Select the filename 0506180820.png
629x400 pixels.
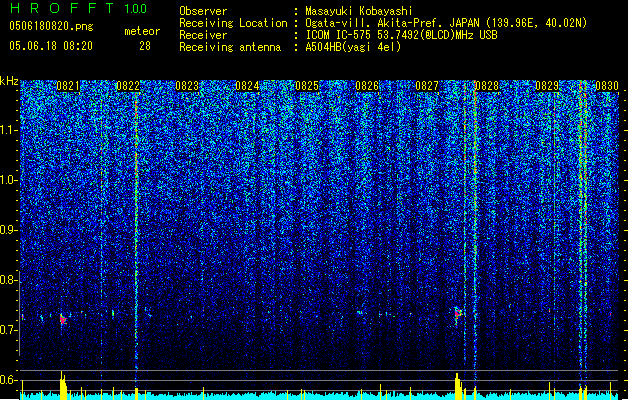point(51,27)
